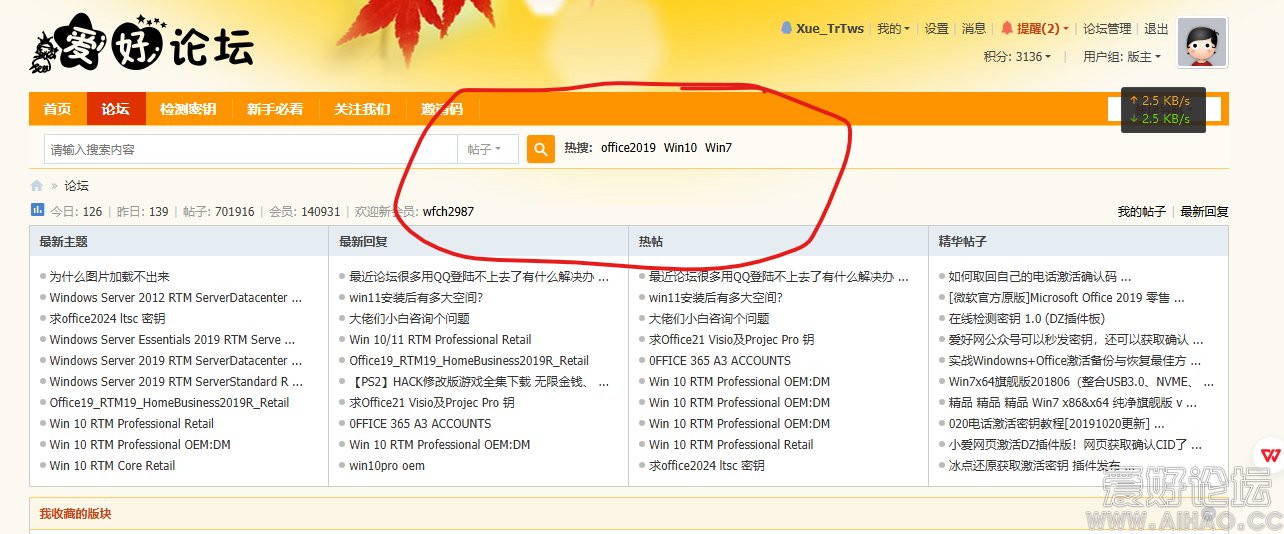The image size is (1284, 534).
Task: Open the 首页 navigation tab
Action: (58, 109)
